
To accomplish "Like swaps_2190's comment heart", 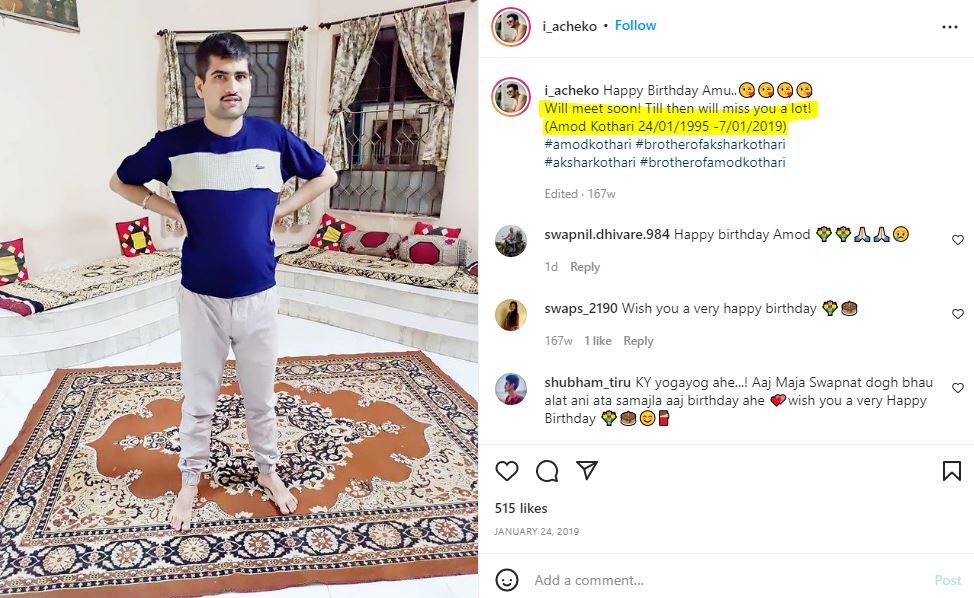I will click(x=958, y=314).
